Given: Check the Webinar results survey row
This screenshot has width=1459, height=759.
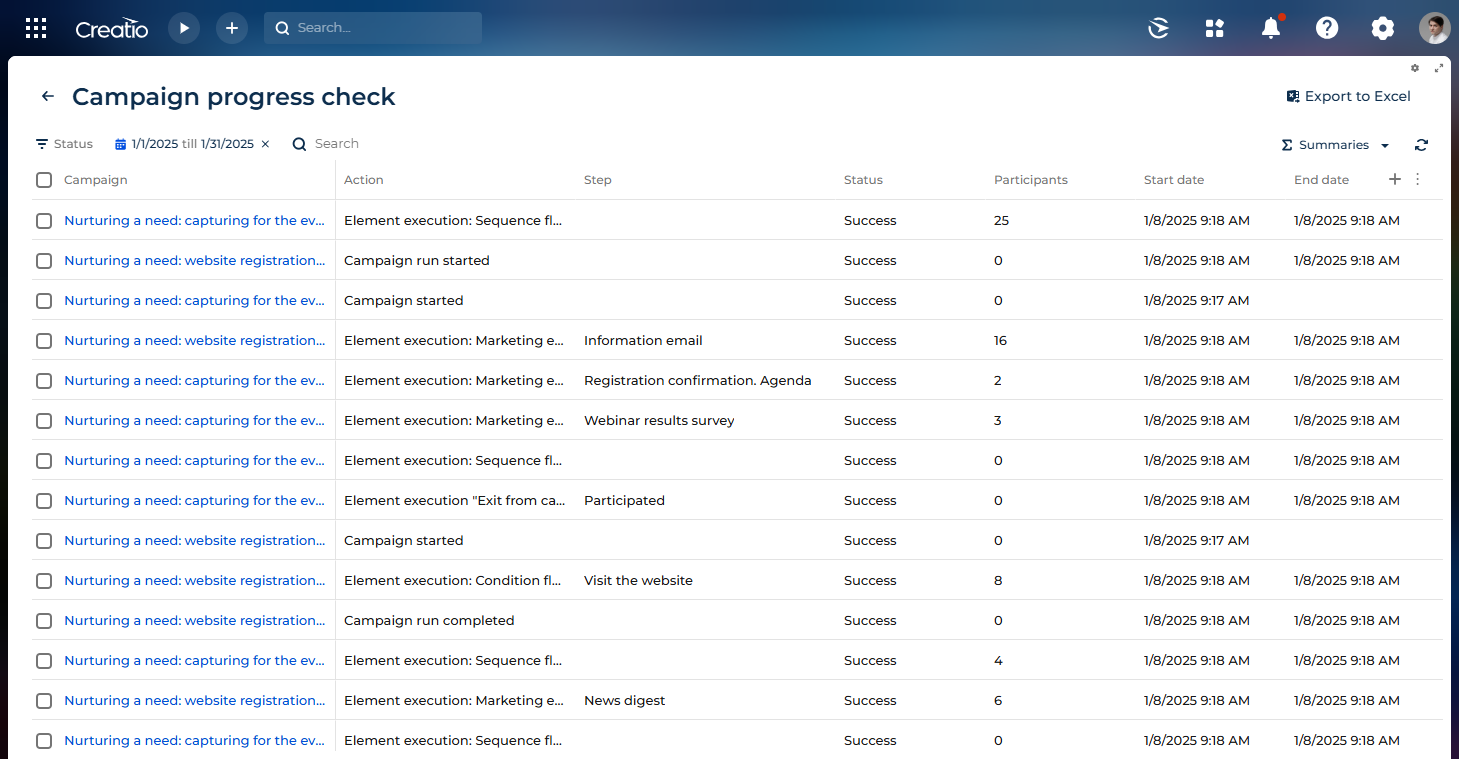Looking at the screenshot, I should (44, 420).
